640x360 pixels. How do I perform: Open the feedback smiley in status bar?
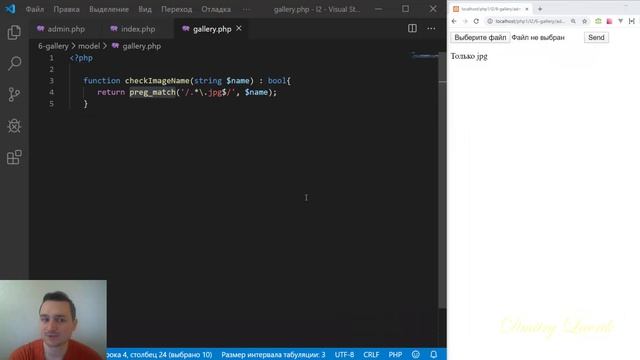416,354
